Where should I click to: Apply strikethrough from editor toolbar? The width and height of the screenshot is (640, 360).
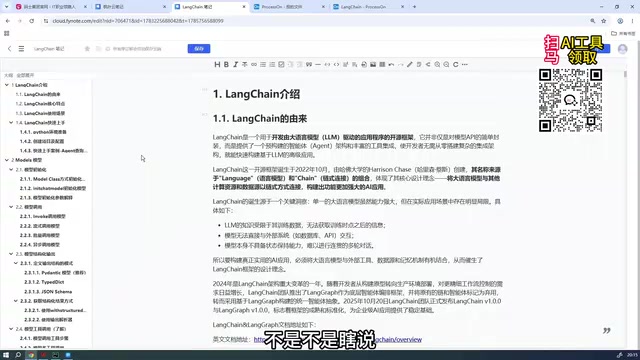pyautogui.click(x=244, y=64)
